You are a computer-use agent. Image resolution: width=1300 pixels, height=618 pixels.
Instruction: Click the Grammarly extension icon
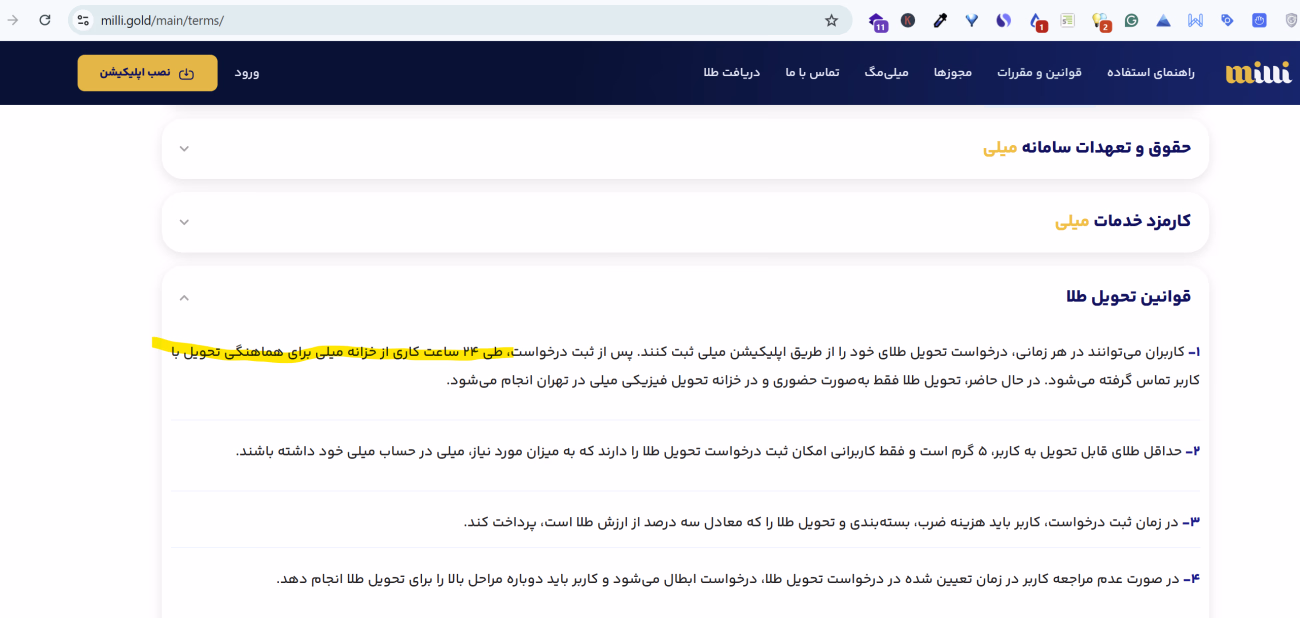coord(1131,20)
